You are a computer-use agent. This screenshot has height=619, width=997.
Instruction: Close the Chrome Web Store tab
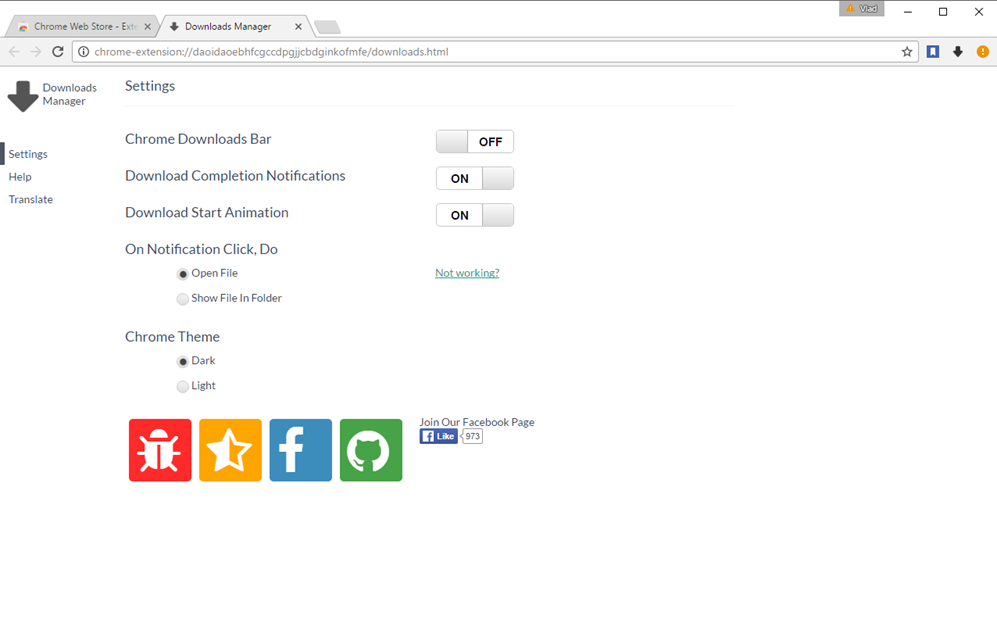click(x=148, y=27)
